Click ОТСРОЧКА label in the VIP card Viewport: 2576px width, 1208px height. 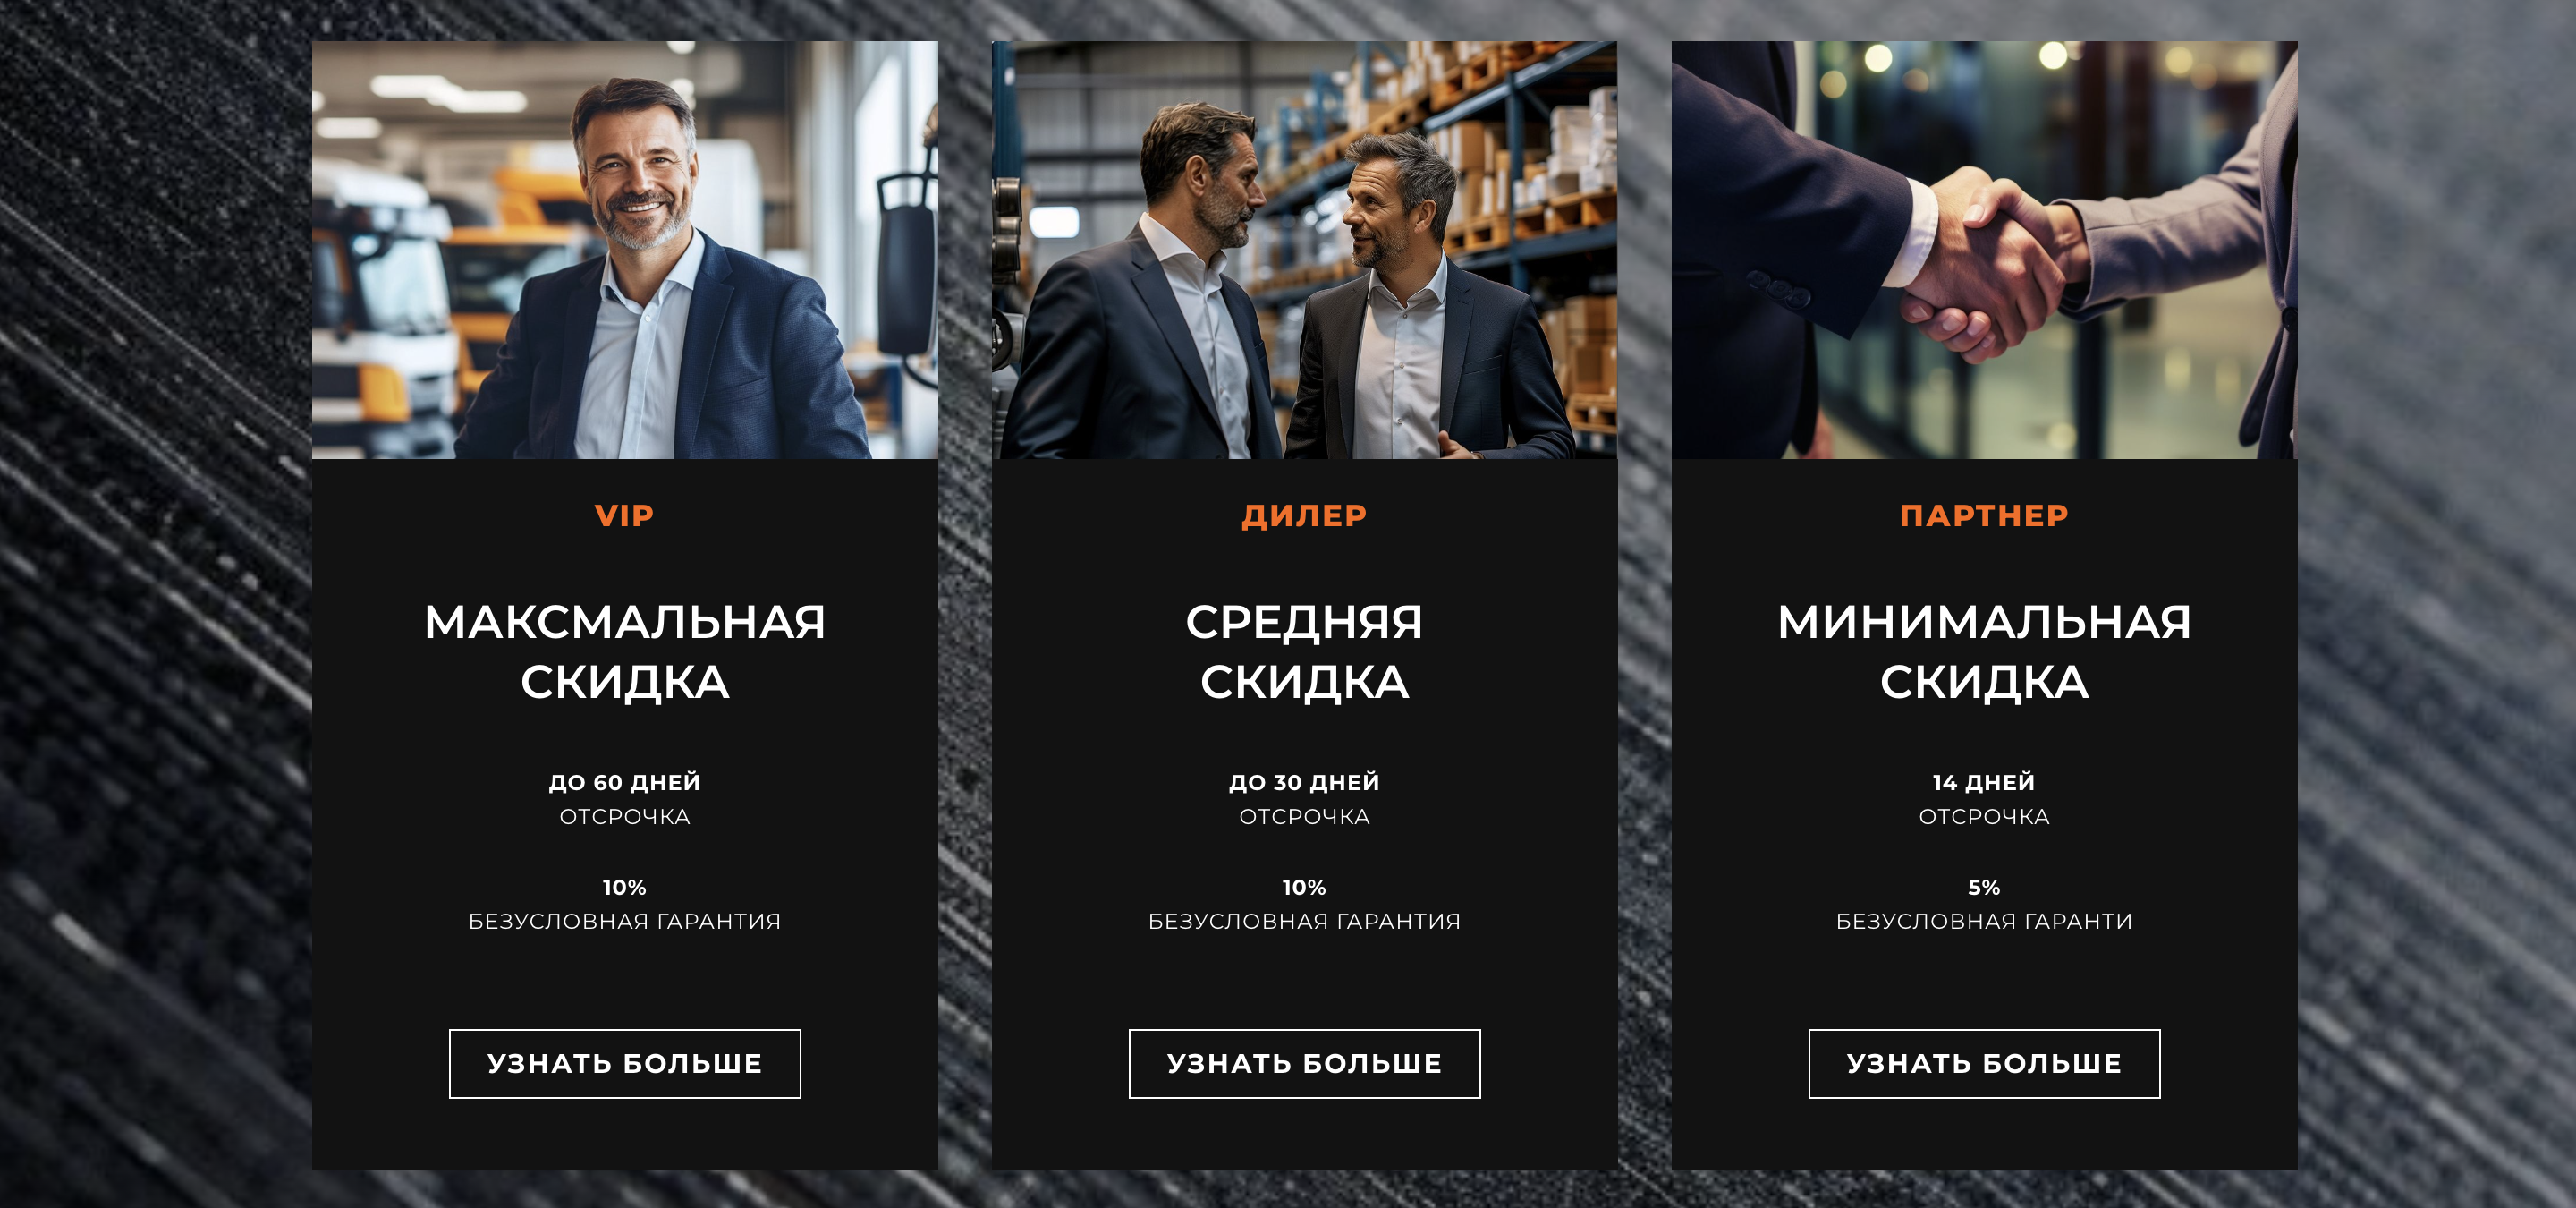click(625, 817)
